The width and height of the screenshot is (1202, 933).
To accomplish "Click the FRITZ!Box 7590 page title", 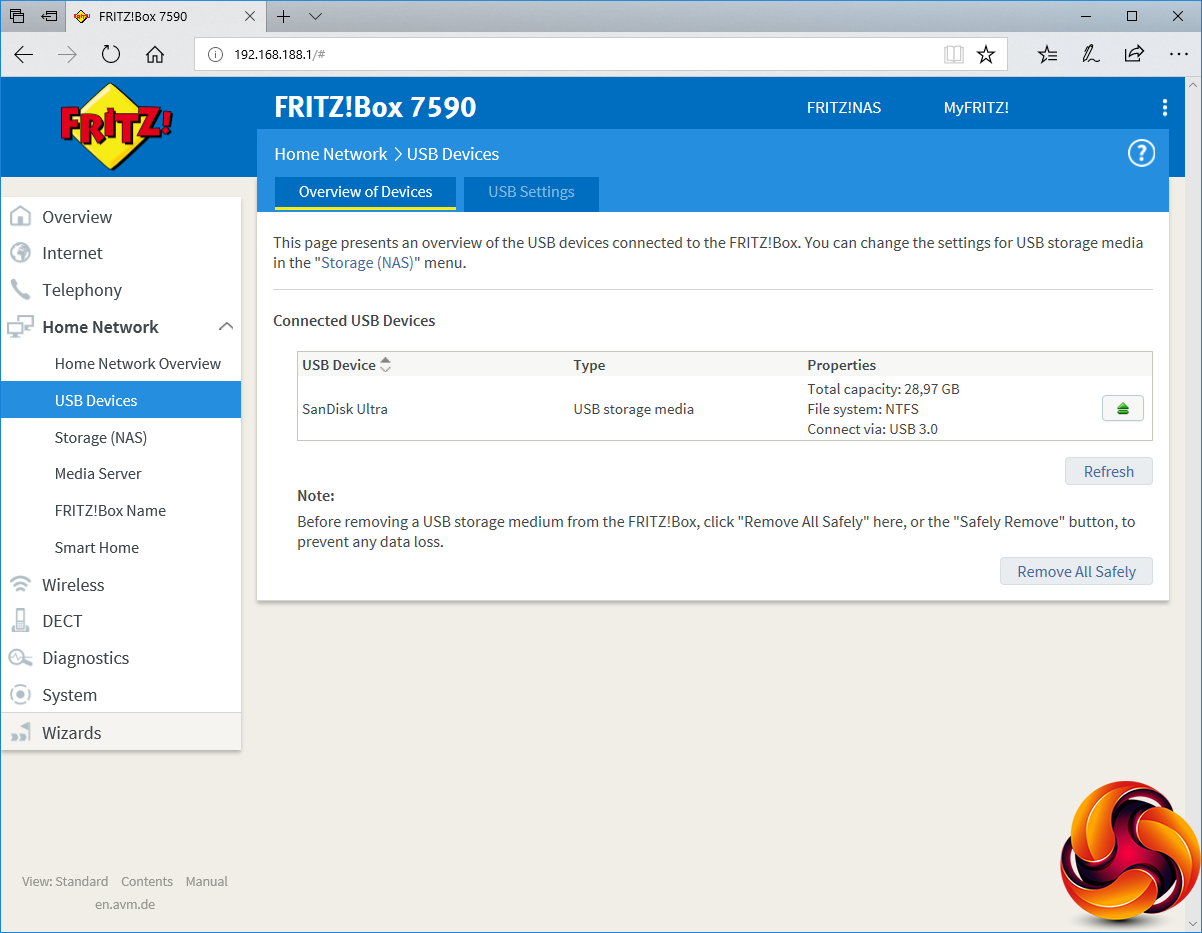I will tap(375, 107).
